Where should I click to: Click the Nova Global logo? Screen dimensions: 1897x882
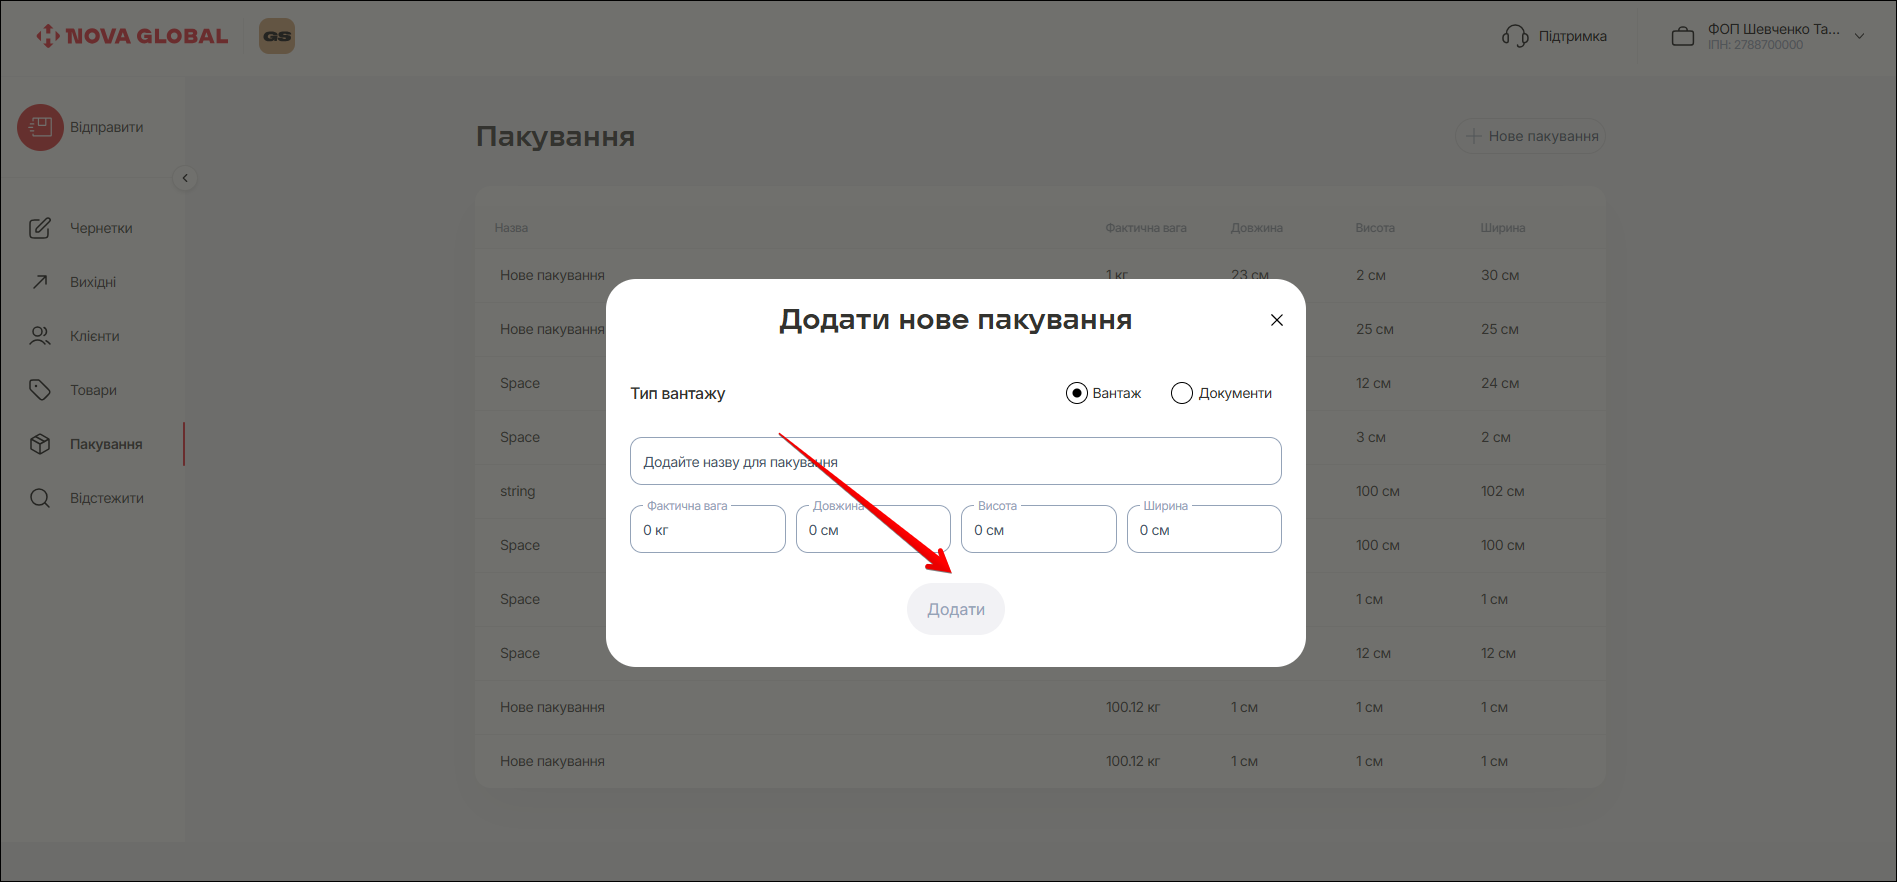132,36
